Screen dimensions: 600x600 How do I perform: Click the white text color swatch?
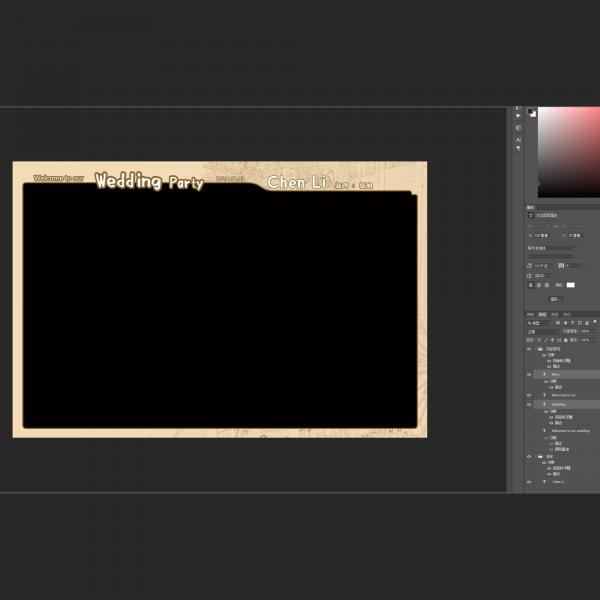(571, 285)
